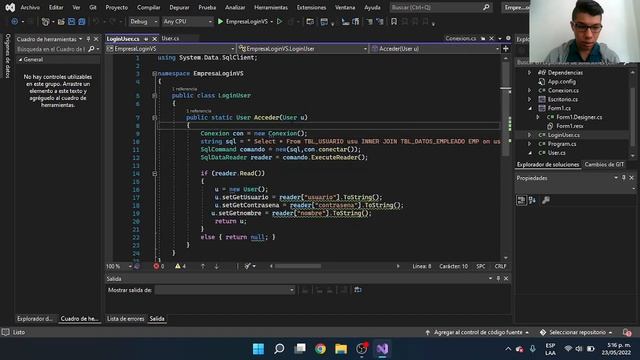Open the Mostrar salida de dropdown
The image size is (640, 360).
coord(224,290)
